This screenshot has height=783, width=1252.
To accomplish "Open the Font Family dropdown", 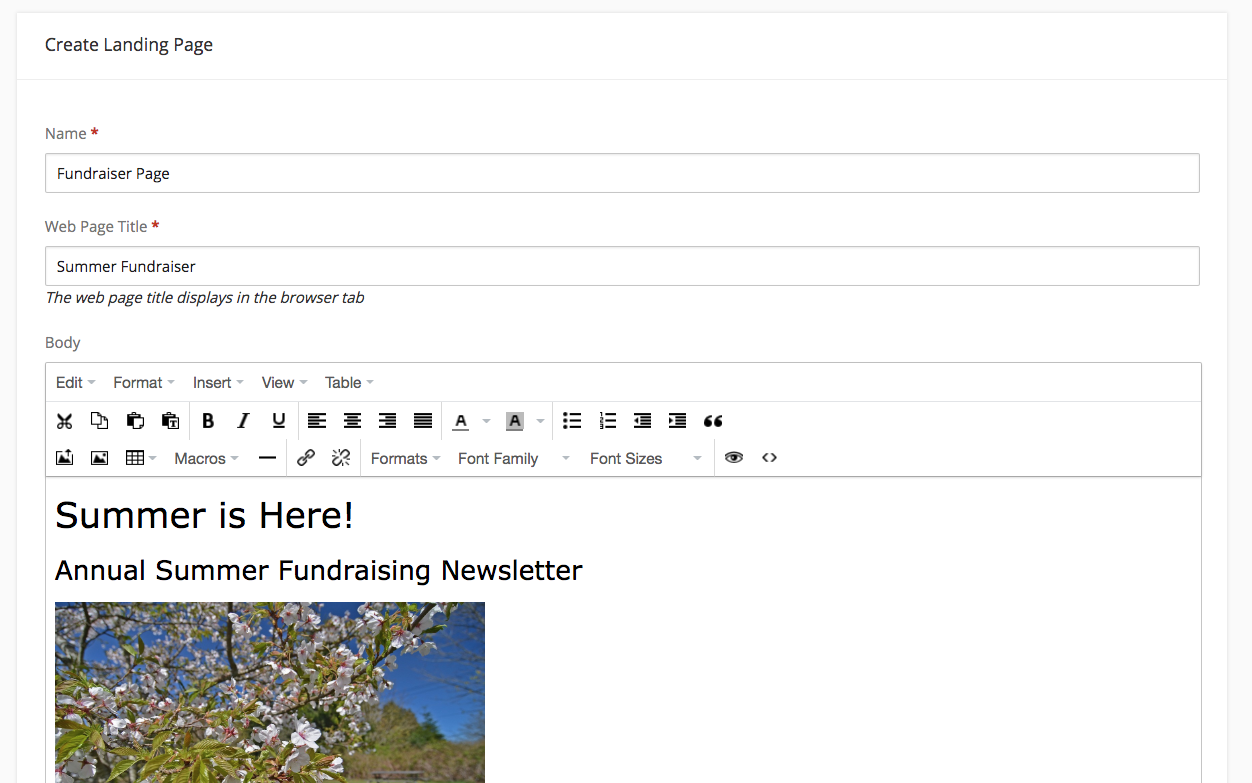I will pyautogui.click(x=498, y=458).
